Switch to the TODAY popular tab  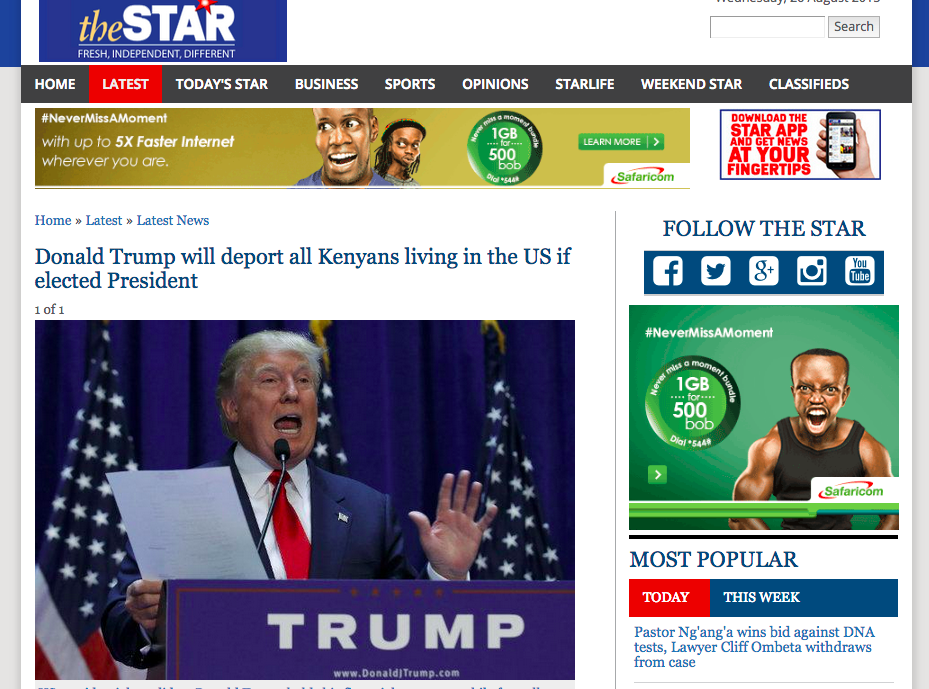coord(669,597)
